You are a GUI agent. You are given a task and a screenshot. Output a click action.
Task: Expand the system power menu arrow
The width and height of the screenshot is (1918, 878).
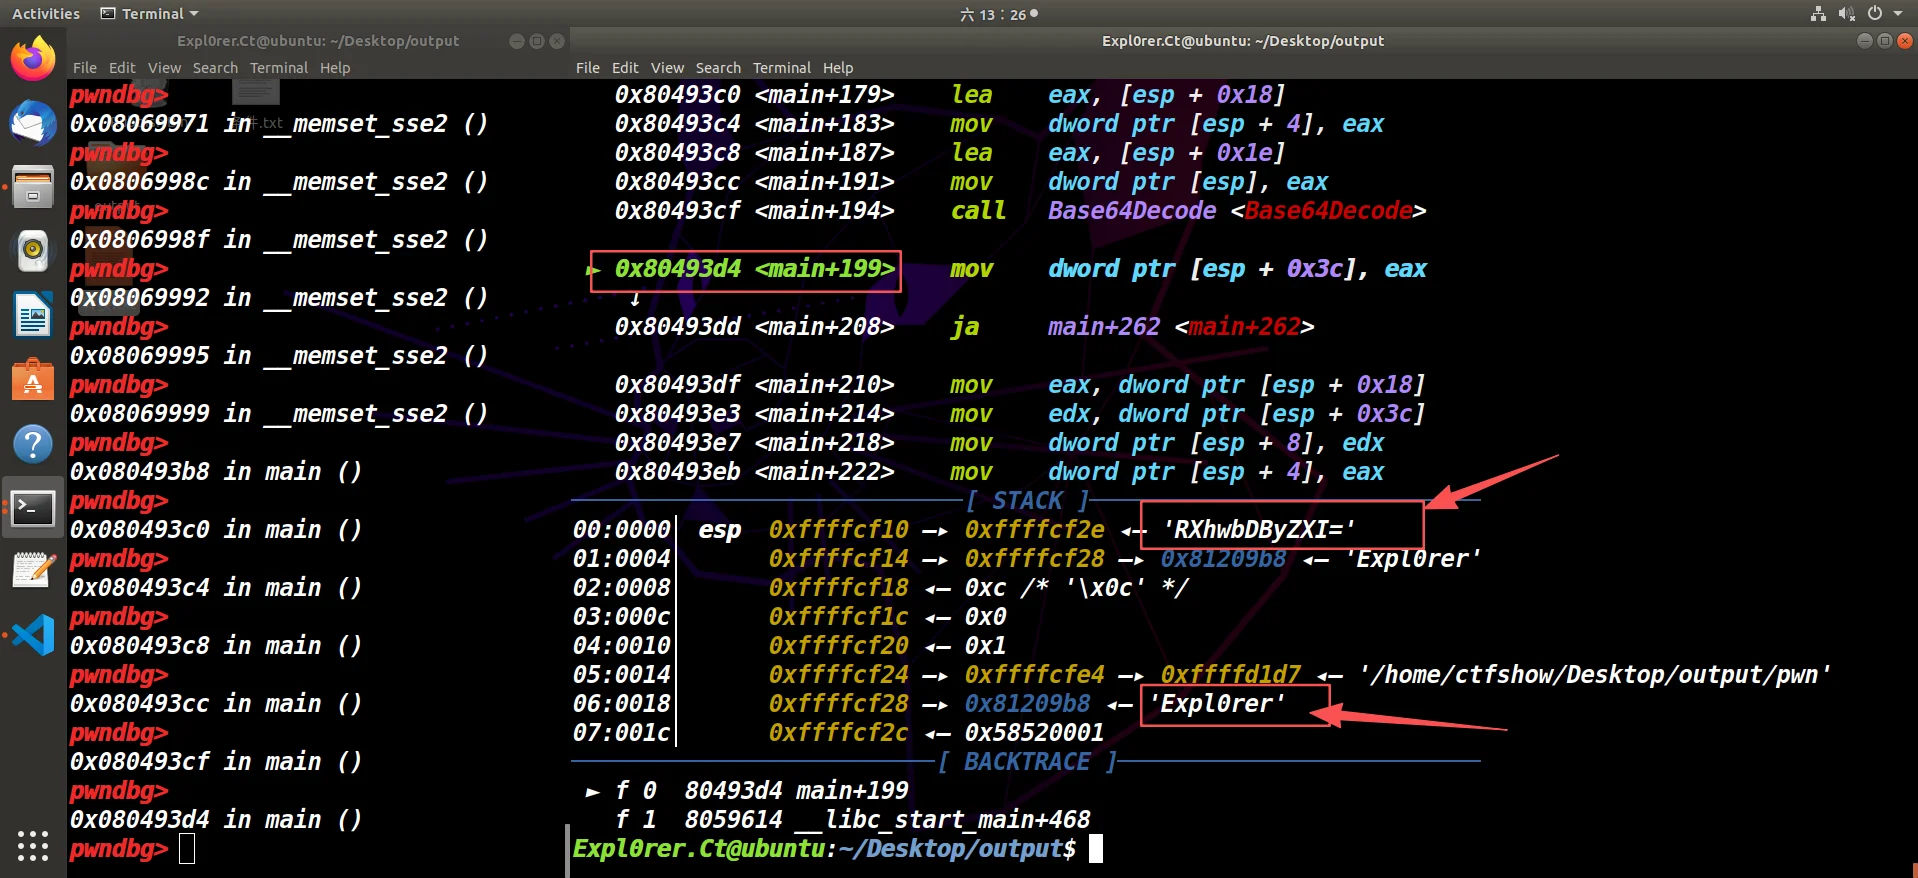click(1898, 14)
